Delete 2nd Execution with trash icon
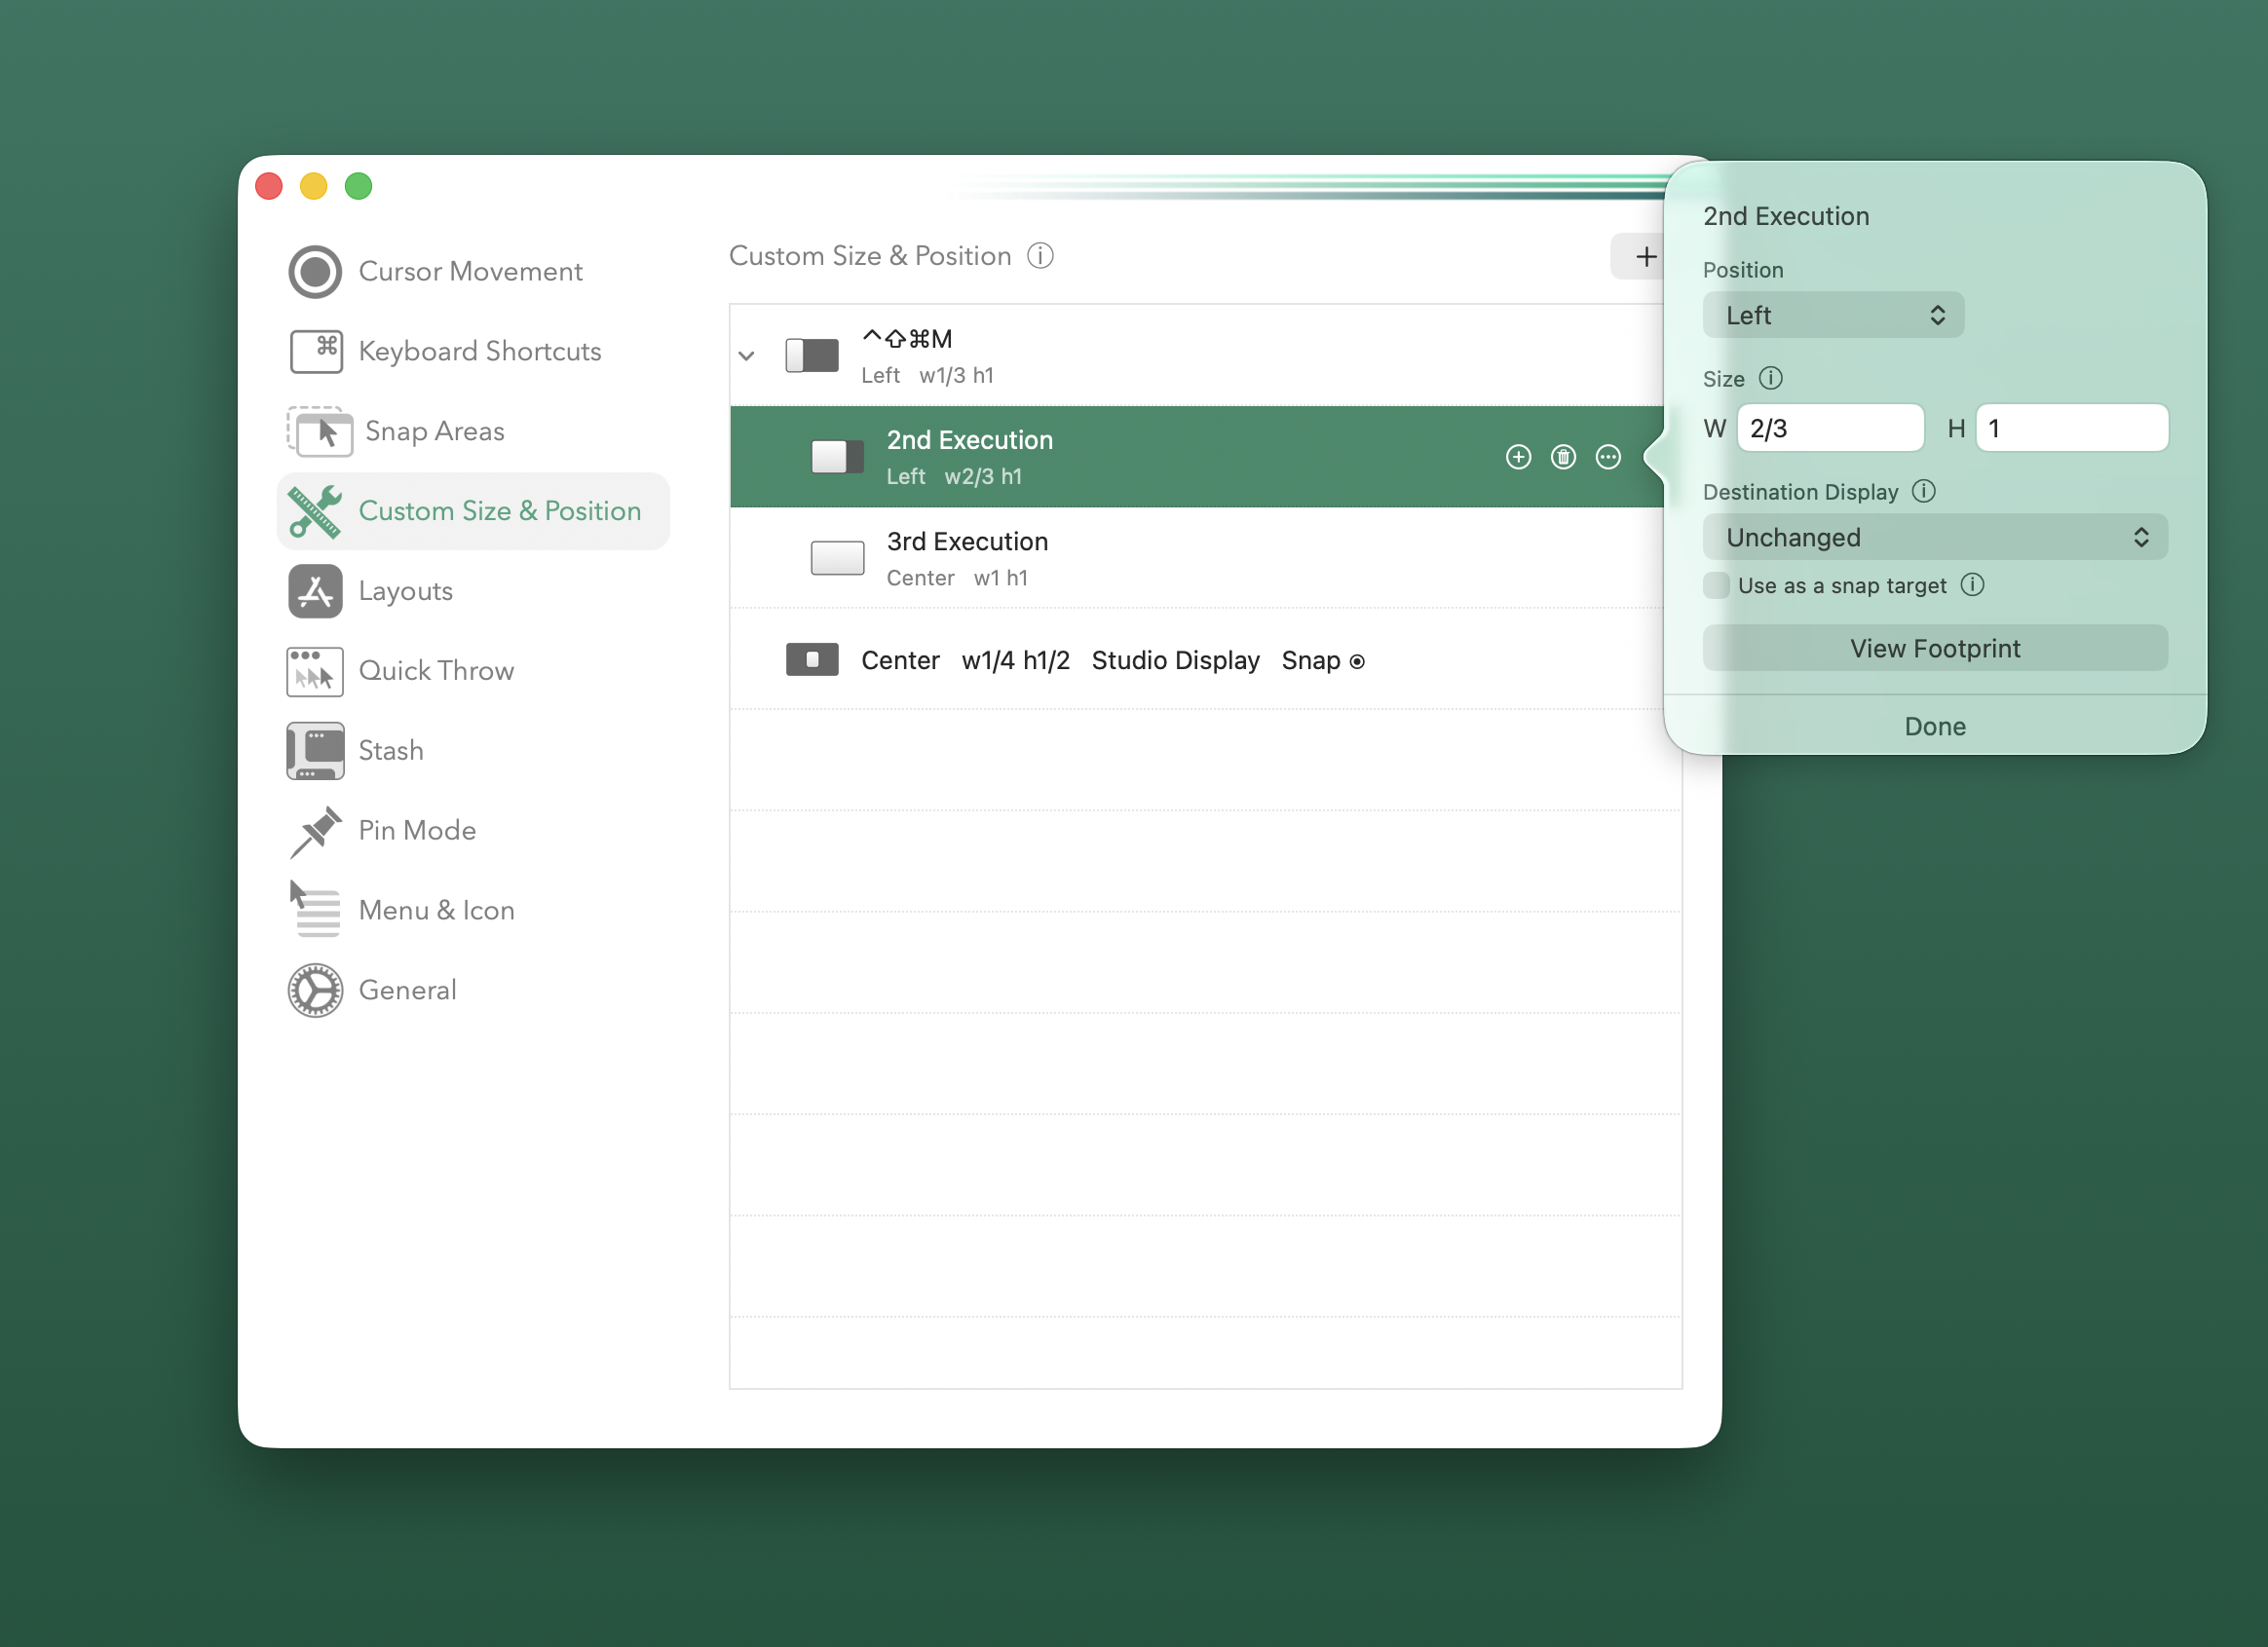Viewport: 2268px width, 1647px height. tap(1563, 457)
